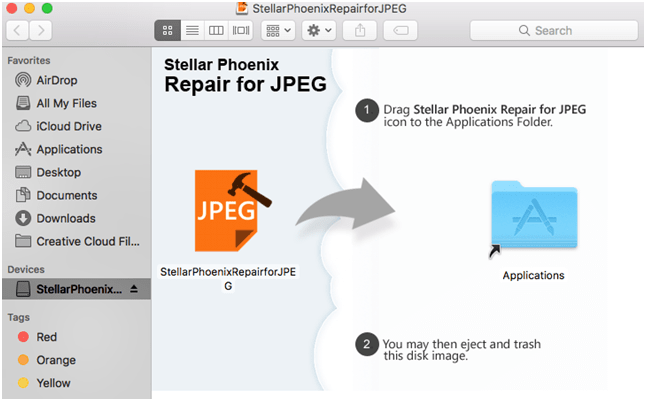Switch to list view

(192, 31)
